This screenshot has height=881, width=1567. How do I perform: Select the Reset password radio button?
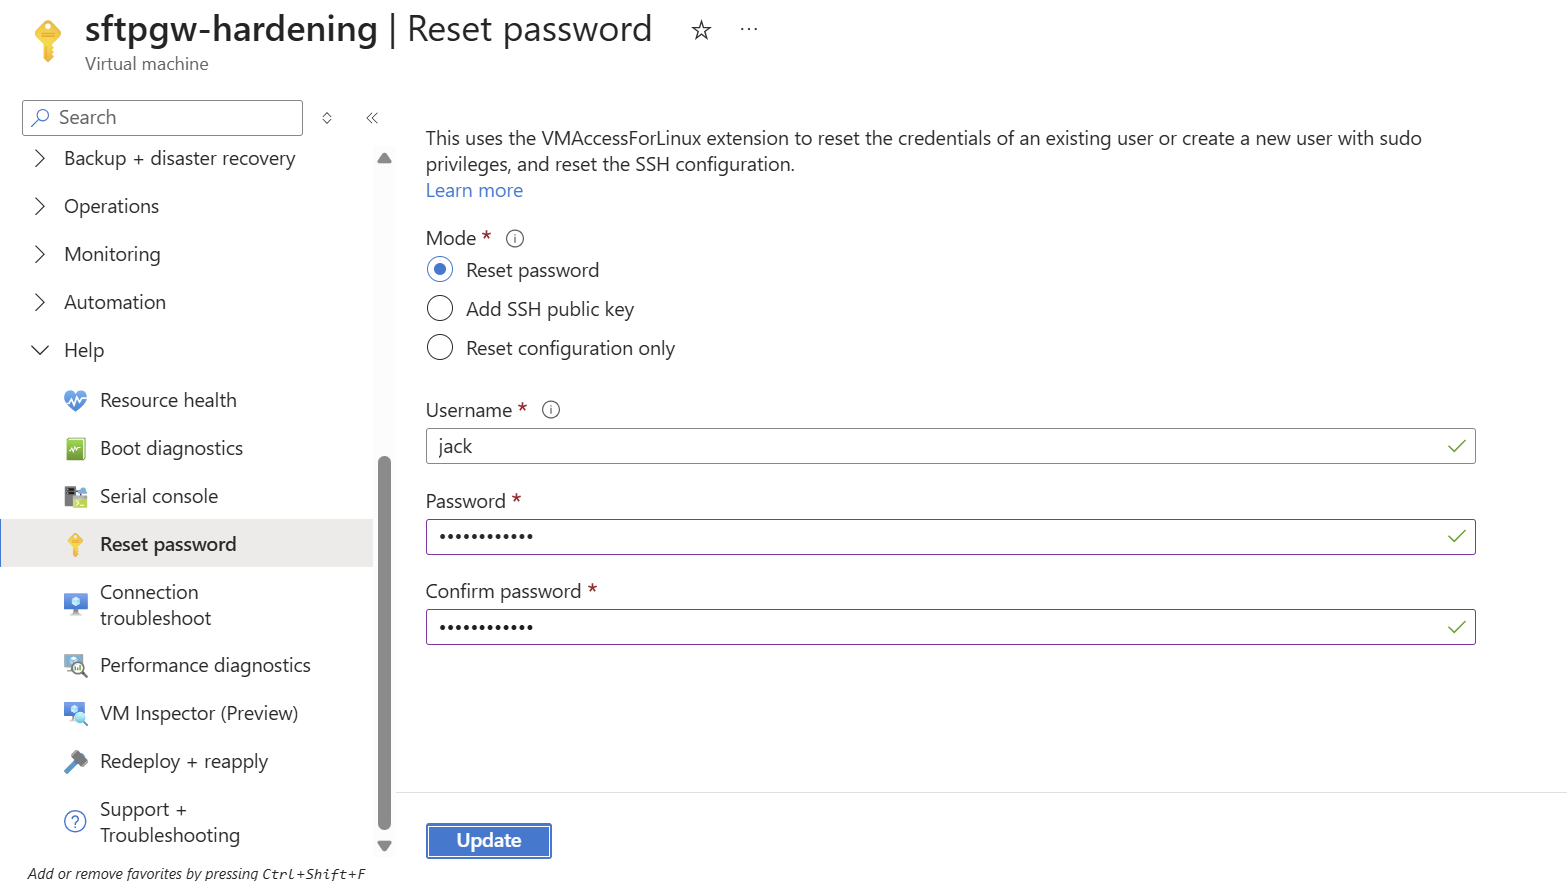(x=440, y=270)
